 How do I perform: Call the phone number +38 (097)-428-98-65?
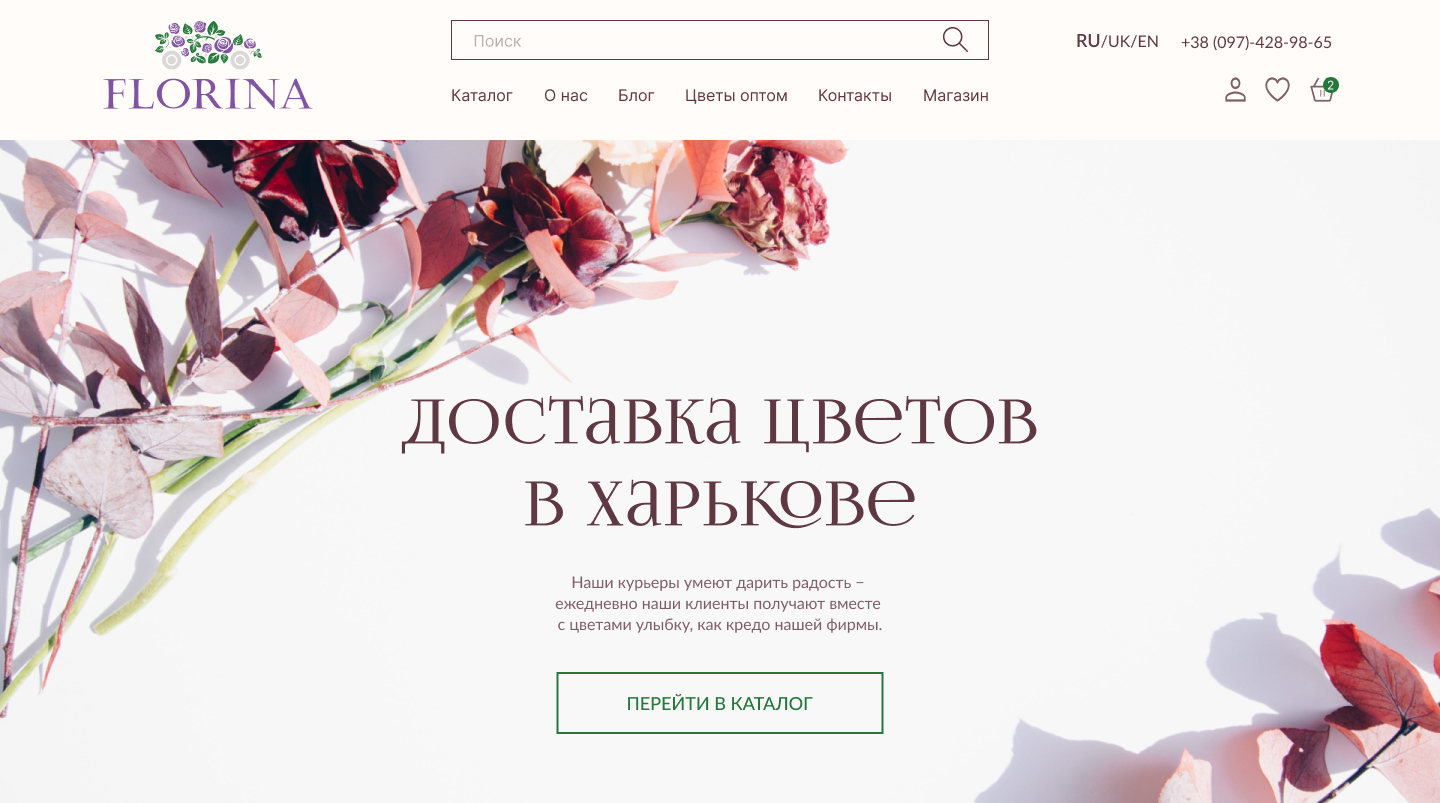(1256, 42)
